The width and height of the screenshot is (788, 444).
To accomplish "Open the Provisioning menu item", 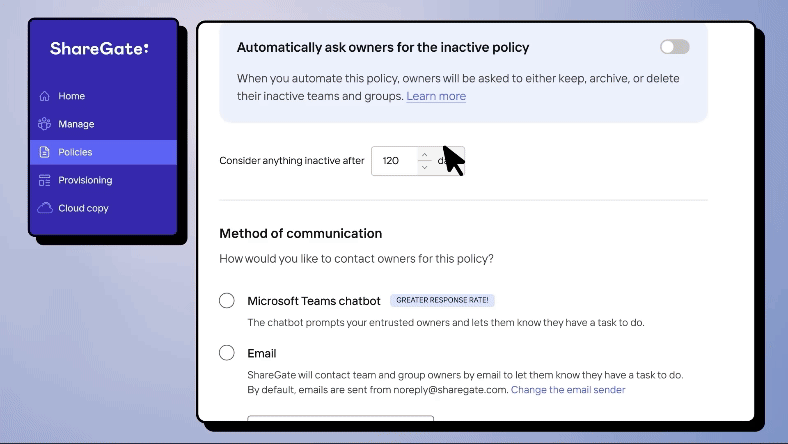I will click(104, 180).
